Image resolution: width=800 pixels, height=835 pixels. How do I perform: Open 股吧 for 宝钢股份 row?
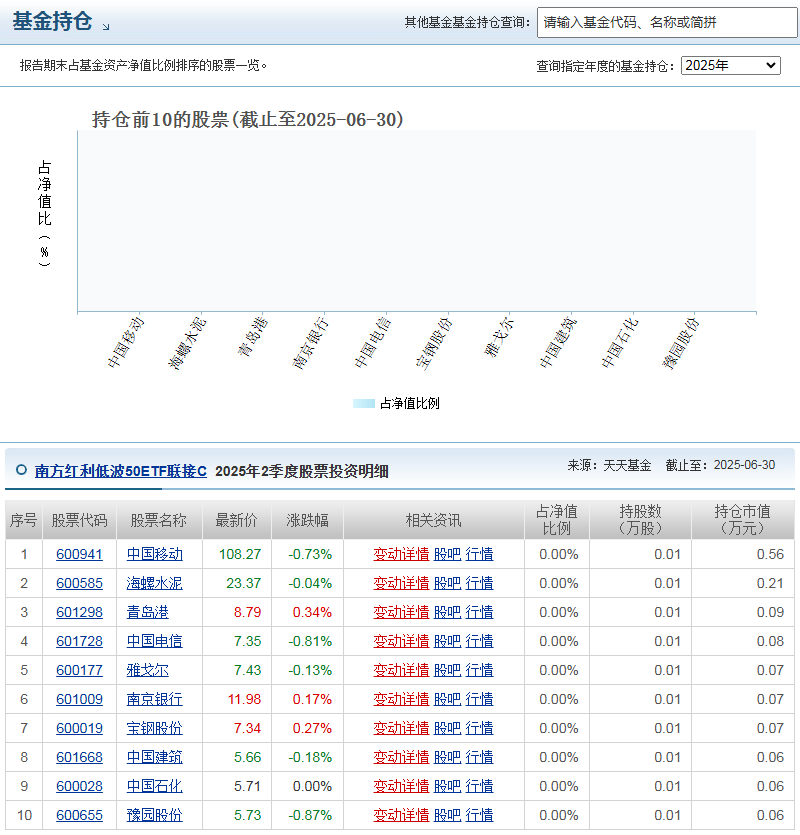click(x=447, y=728)
